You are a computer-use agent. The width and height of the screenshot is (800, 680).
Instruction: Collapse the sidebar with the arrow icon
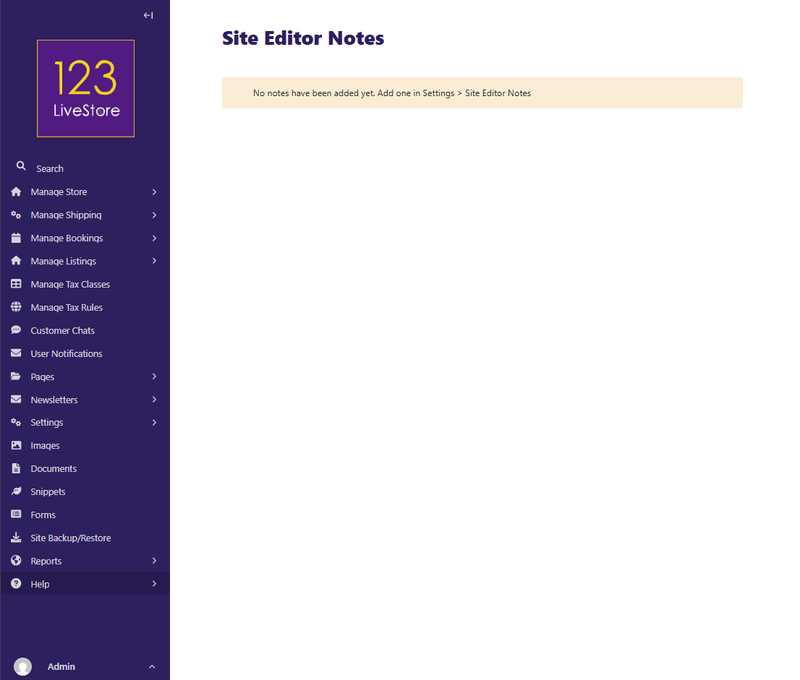148,15
